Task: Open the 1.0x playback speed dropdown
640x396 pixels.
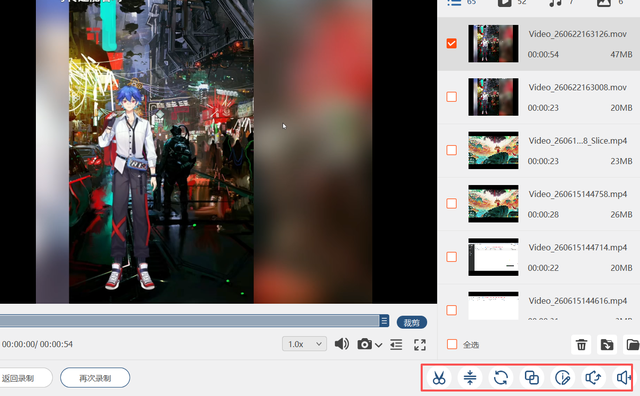Action: pos(304,344)
